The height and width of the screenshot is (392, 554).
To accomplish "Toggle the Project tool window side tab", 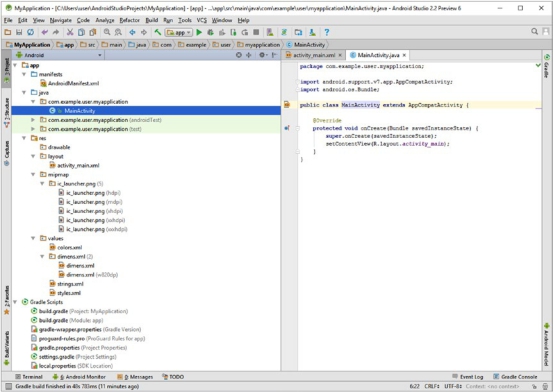I will point(7,70).
